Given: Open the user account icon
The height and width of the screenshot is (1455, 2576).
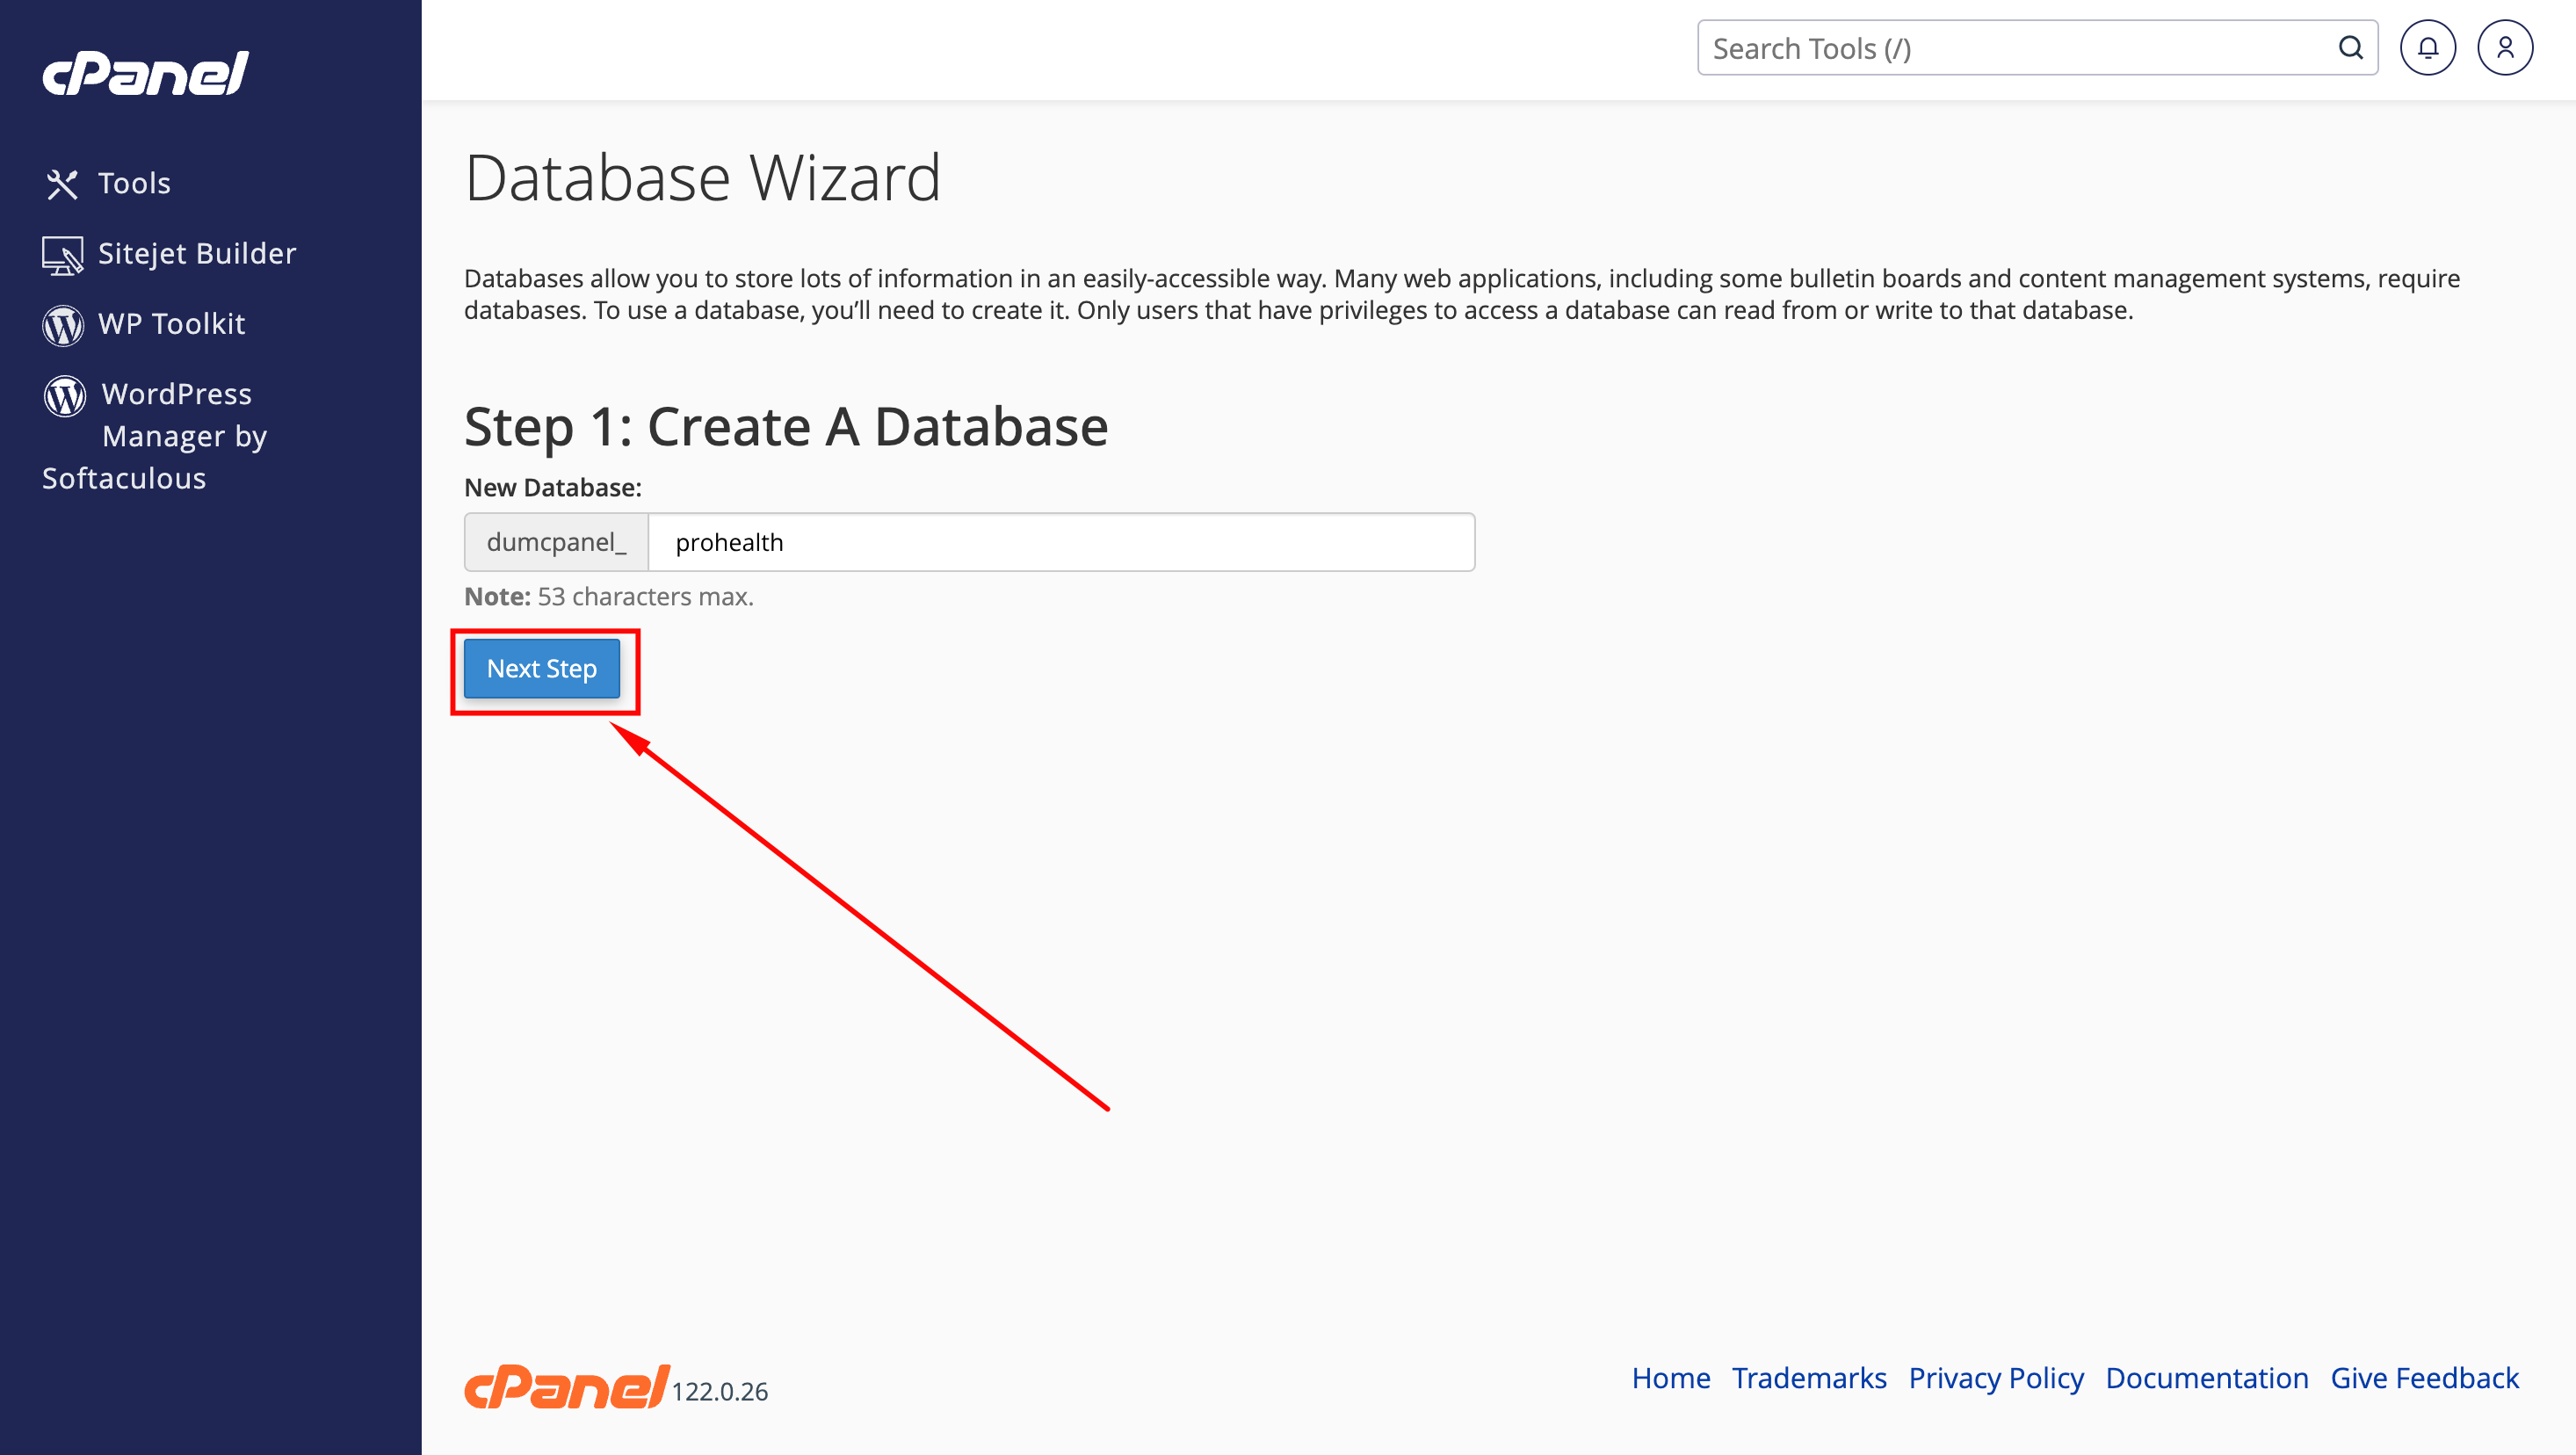Looking at the screenshot, I should point(2504,48).
